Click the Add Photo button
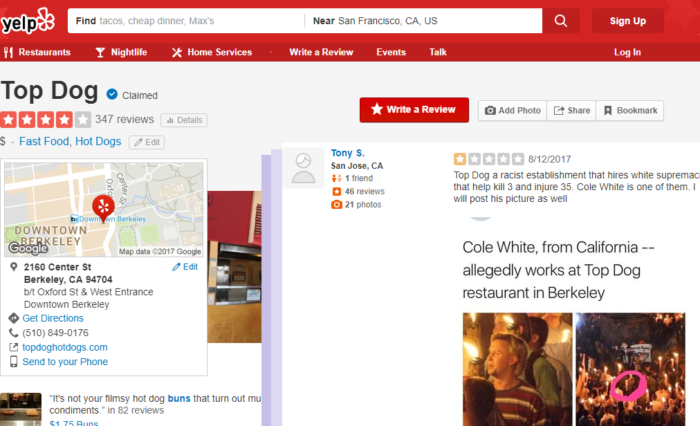Screen dimensions: 700x426 [512, 110]
